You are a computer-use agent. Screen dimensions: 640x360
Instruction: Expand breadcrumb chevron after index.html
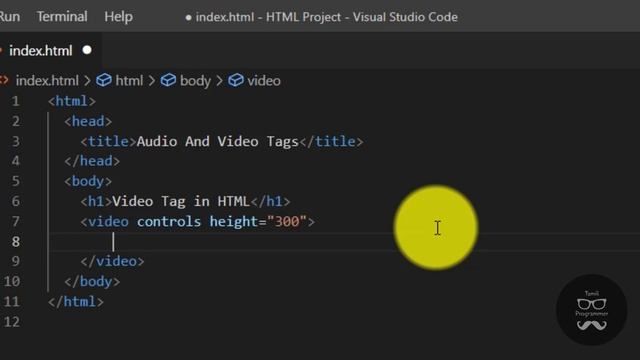(87, 80)
